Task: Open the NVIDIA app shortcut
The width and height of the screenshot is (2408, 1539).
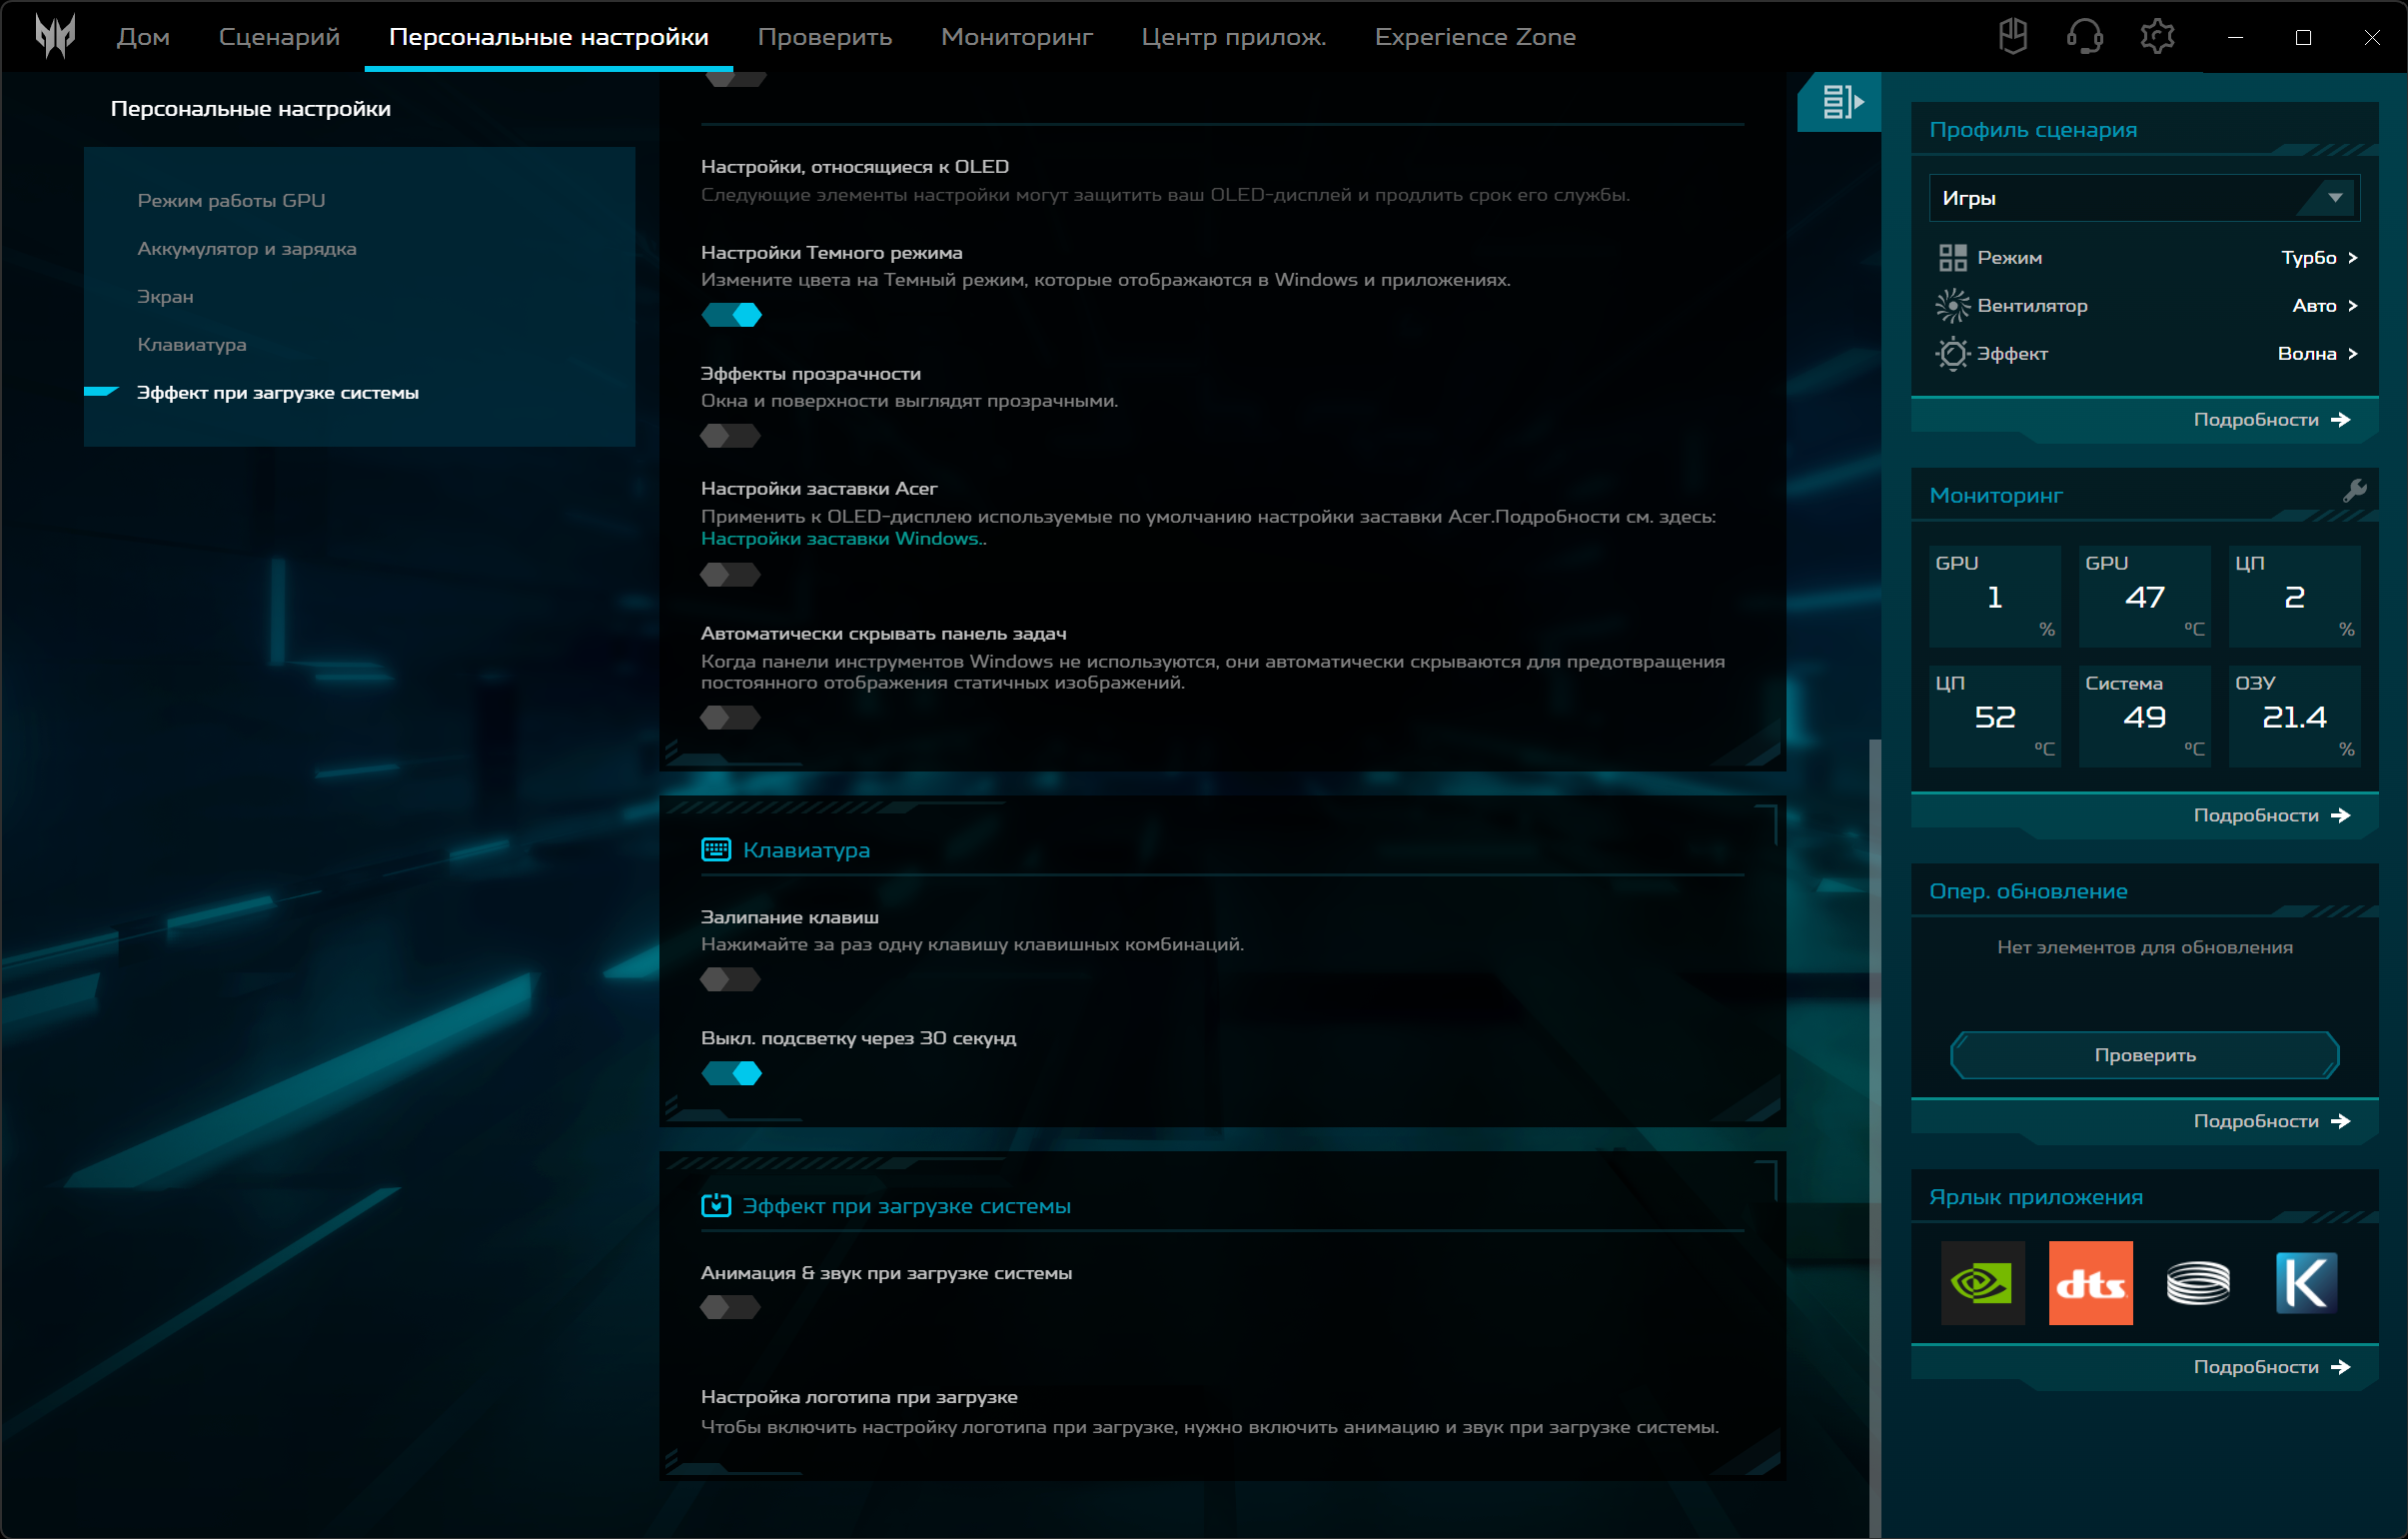Action: click(1982, 1283)
